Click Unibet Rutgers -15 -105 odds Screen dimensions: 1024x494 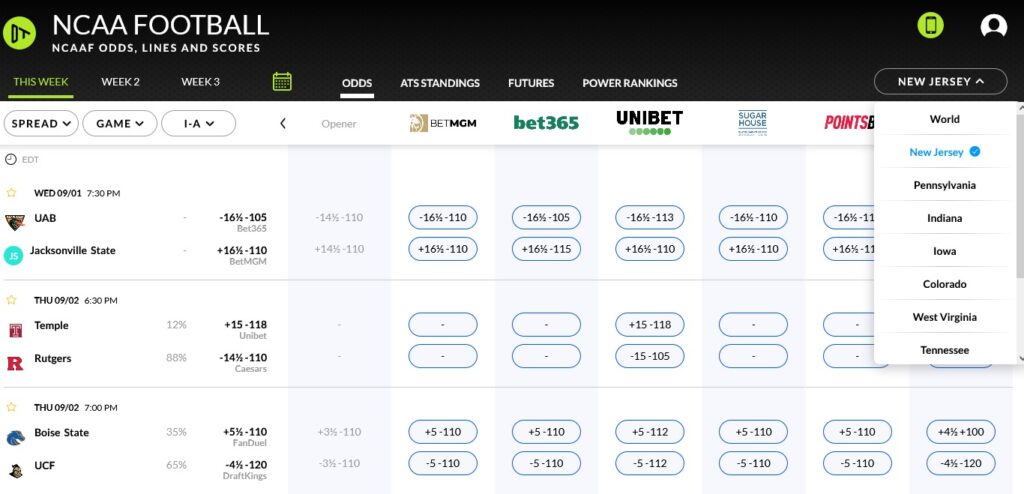[x=649, y=356]
